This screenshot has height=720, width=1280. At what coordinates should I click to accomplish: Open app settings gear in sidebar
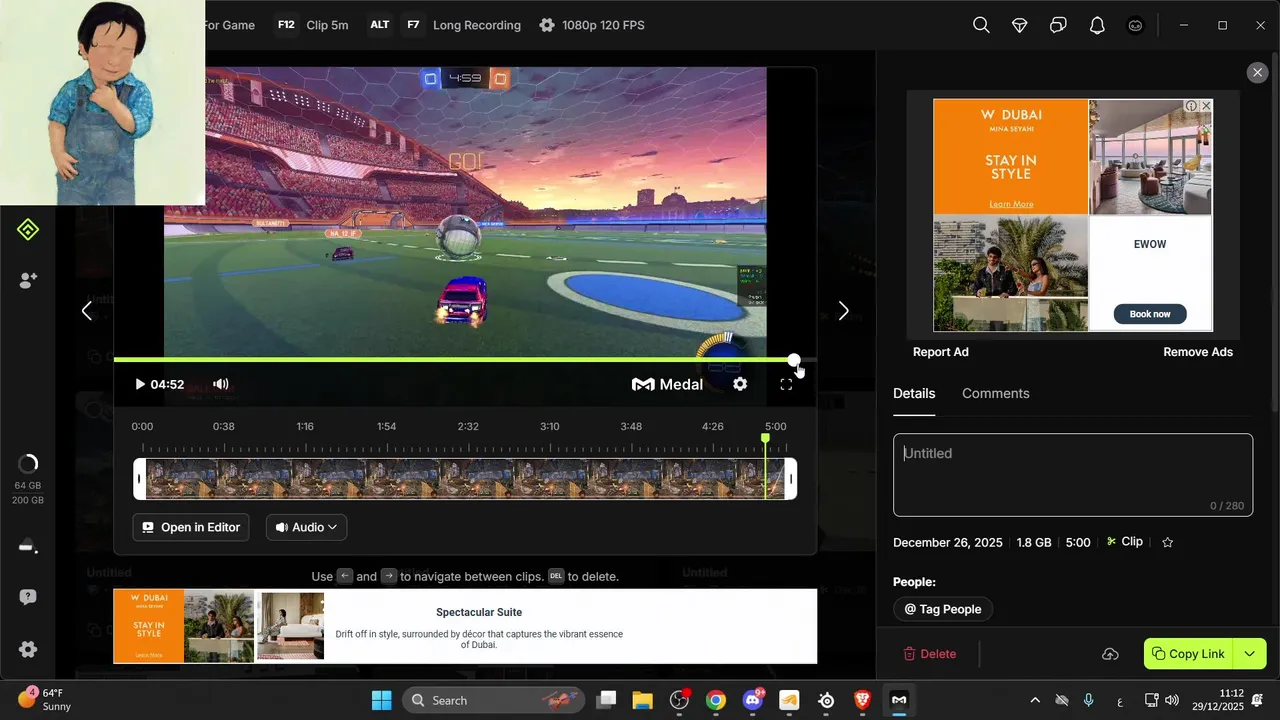coord(28,649)
